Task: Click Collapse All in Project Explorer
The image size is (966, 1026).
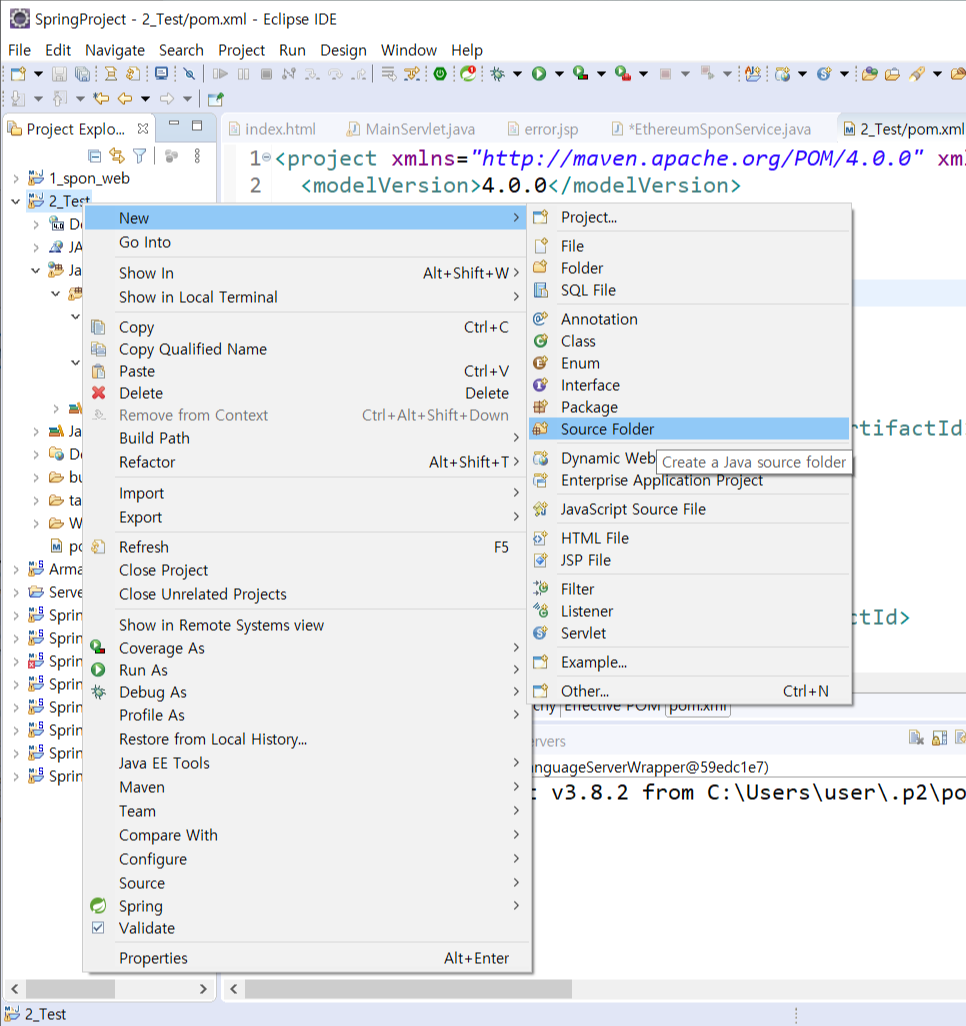Action: point(95,156)
